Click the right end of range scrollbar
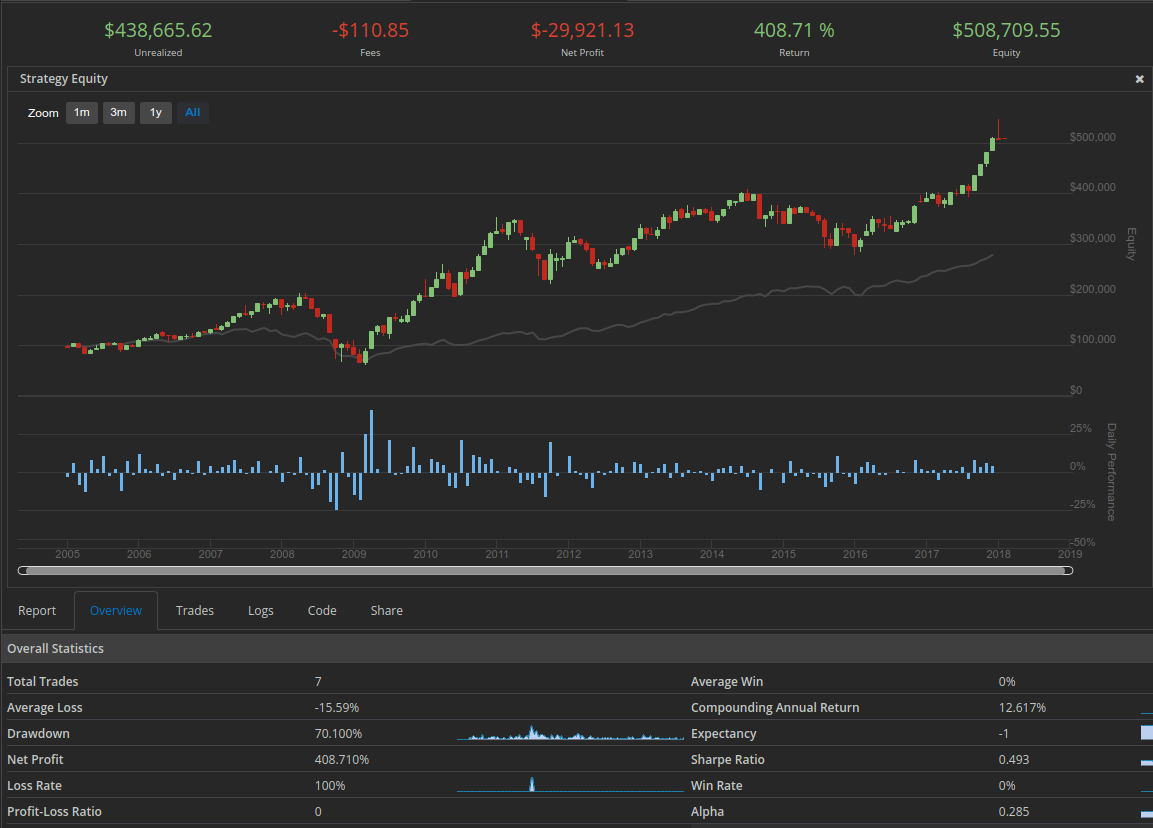 [1068, 571]
